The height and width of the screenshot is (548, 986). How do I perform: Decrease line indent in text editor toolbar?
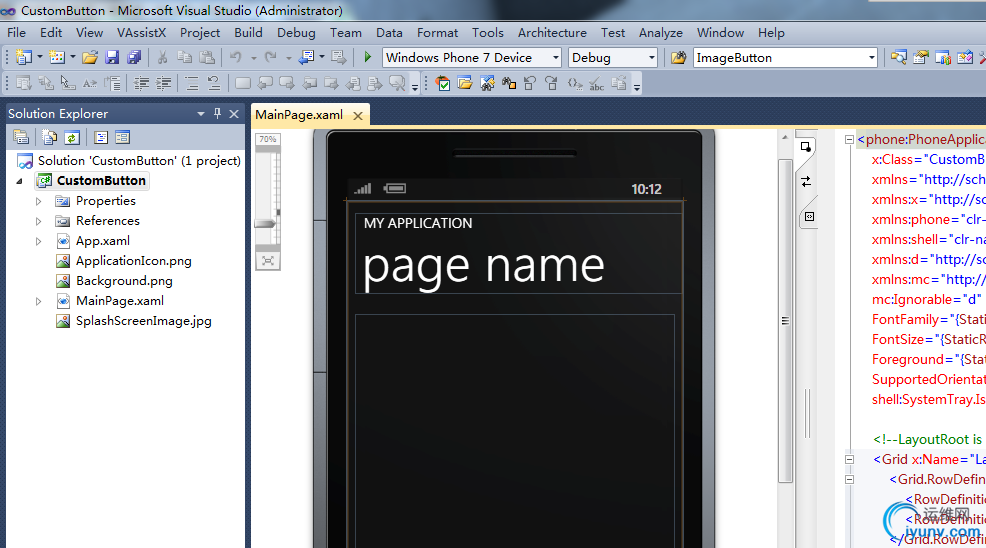pos(141,83)
